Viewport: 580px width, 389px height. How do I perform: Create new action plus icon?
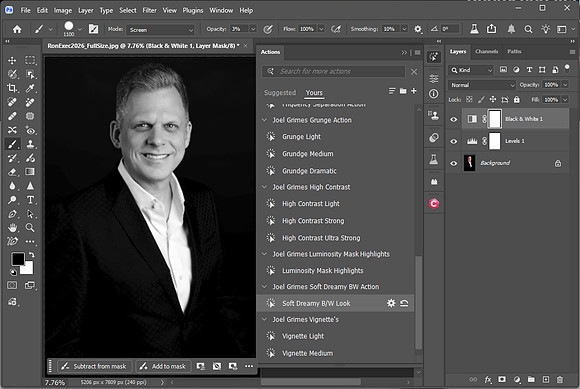[414, 91]
